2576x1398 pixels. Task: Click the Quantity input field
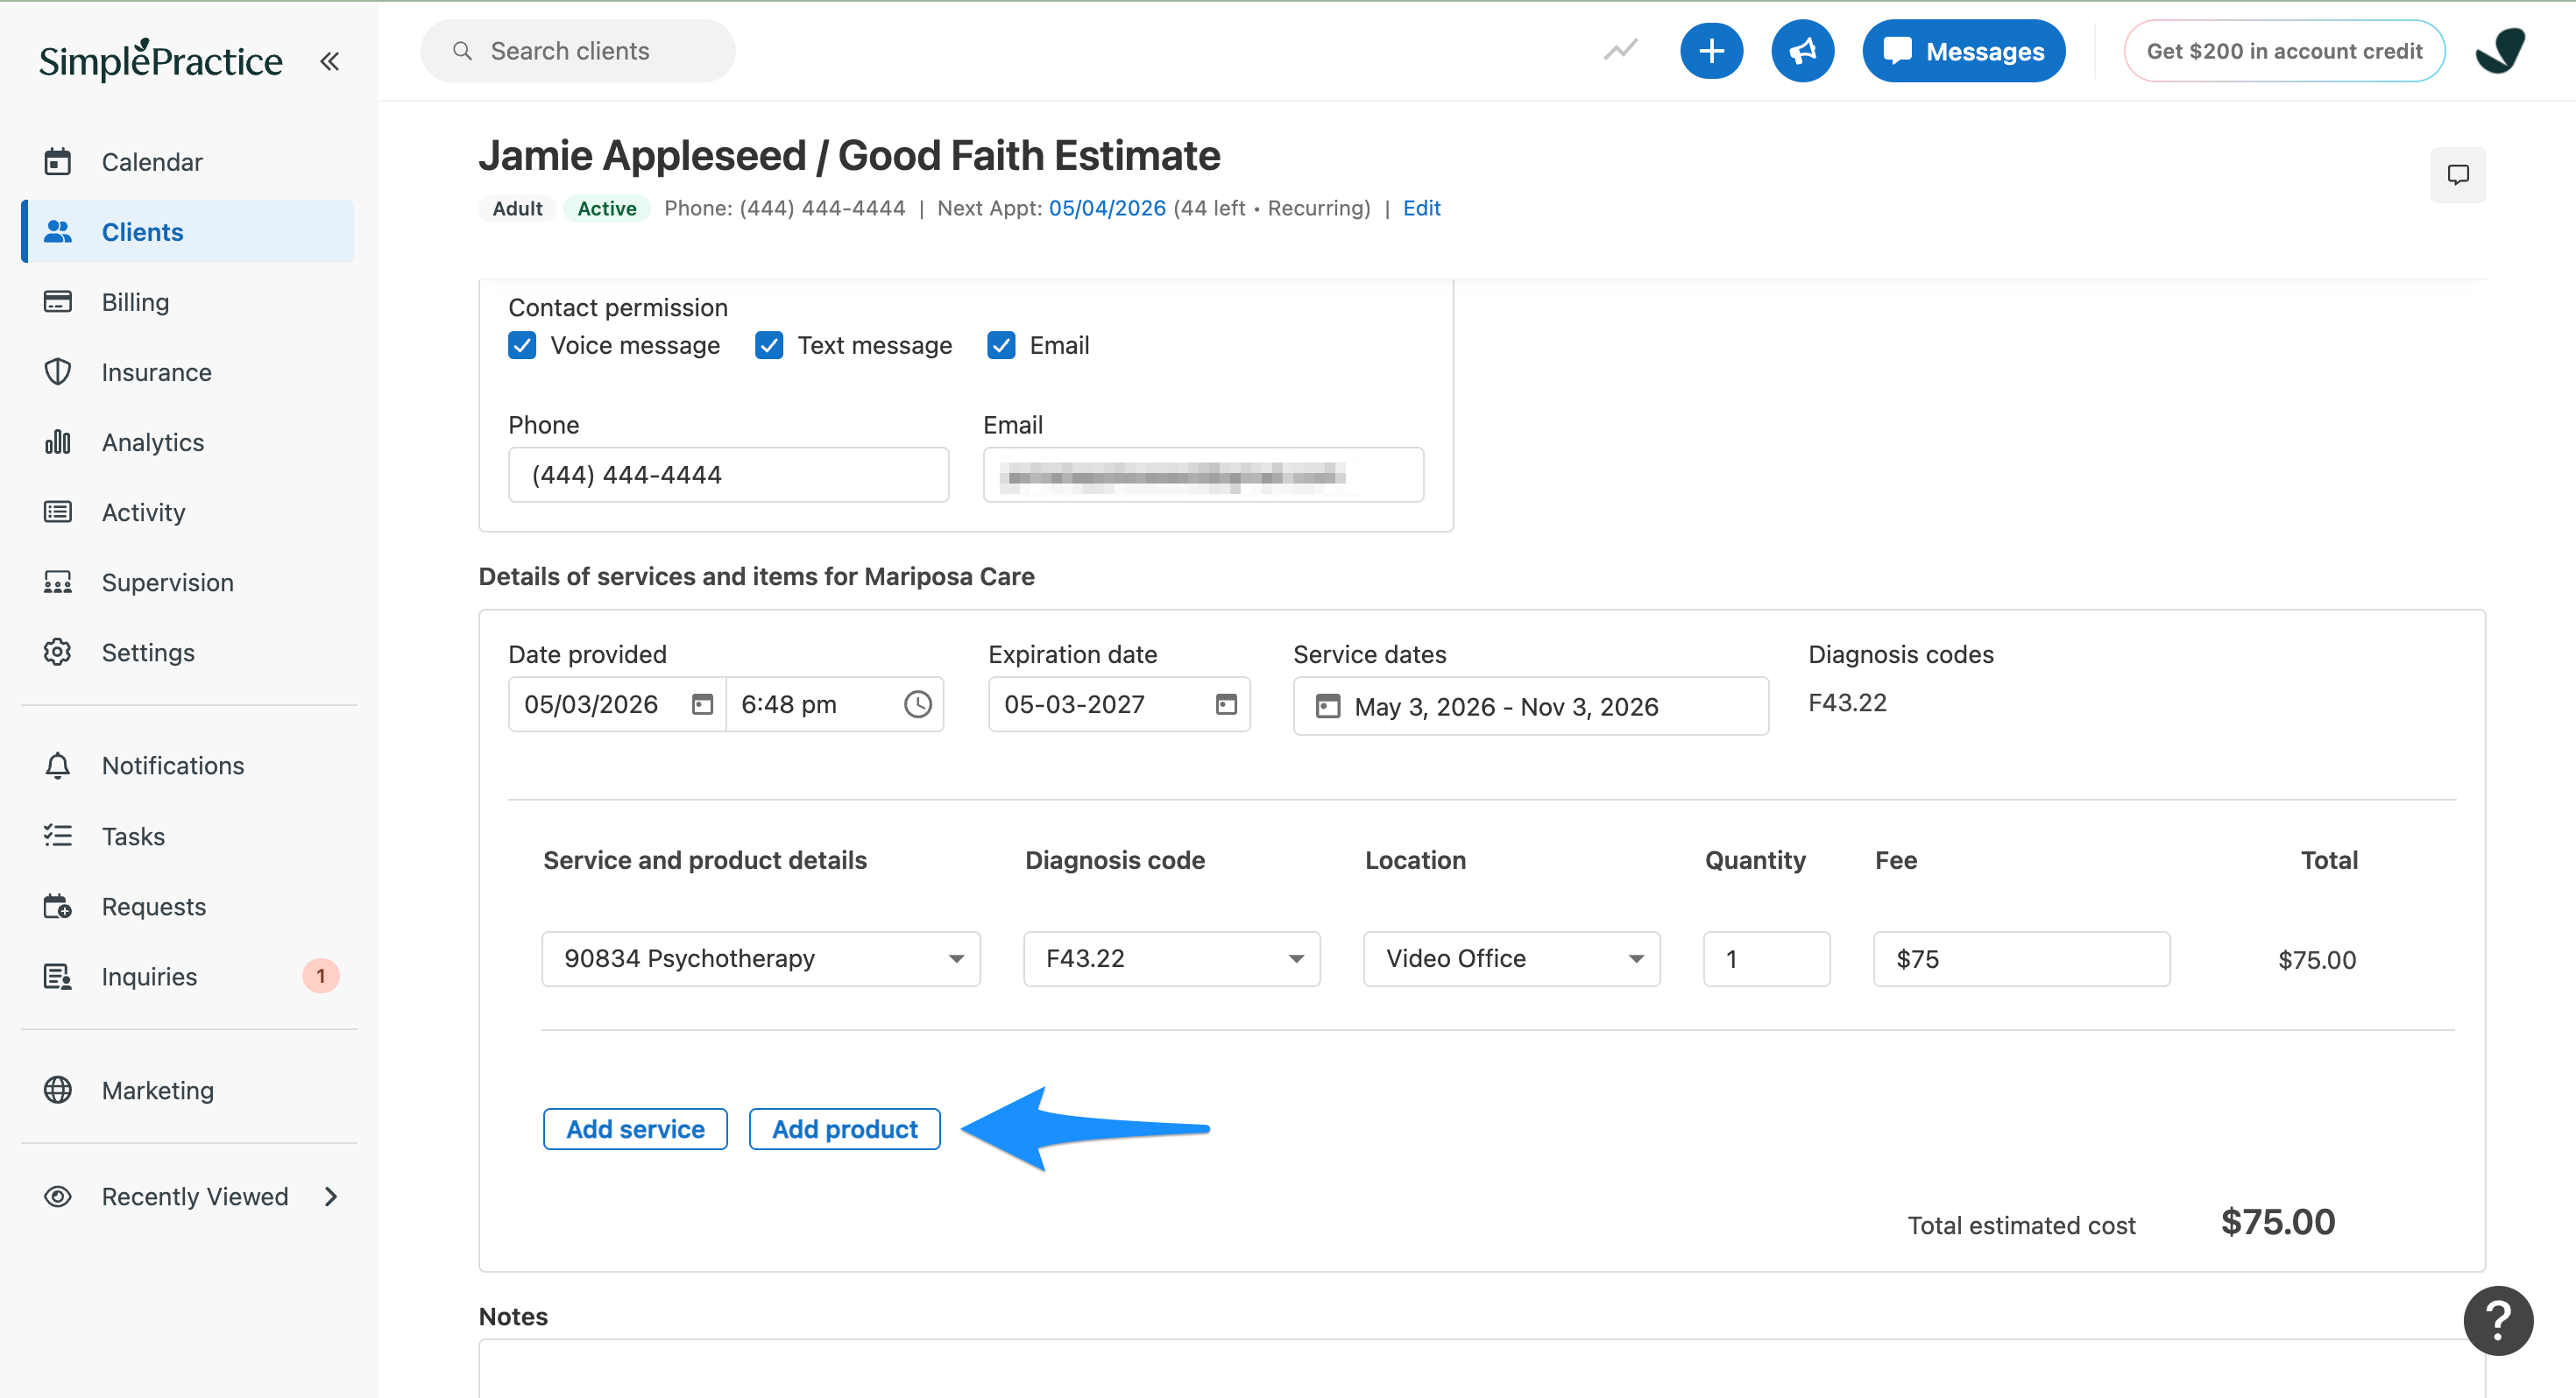[1766, 958]
